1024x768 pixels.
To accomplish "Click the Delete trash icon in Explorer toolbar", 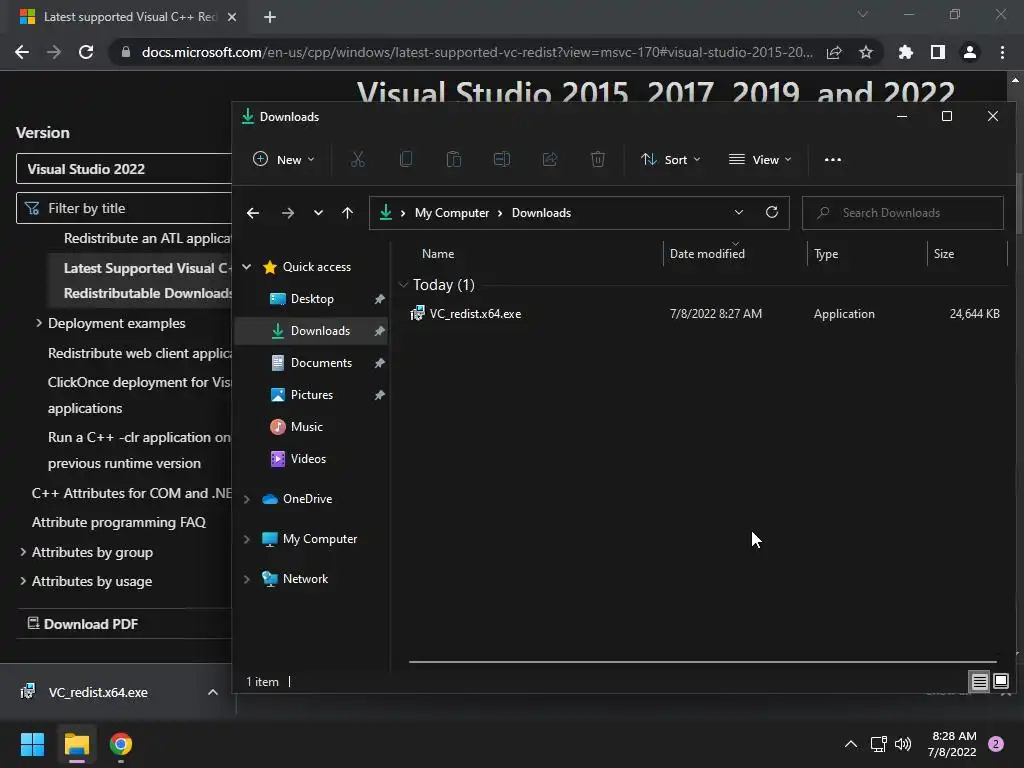I will 598,159.
